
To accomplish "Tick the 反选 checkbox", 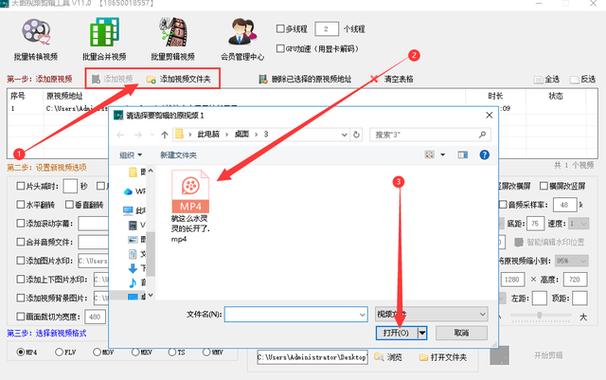I will pos(575,80).
